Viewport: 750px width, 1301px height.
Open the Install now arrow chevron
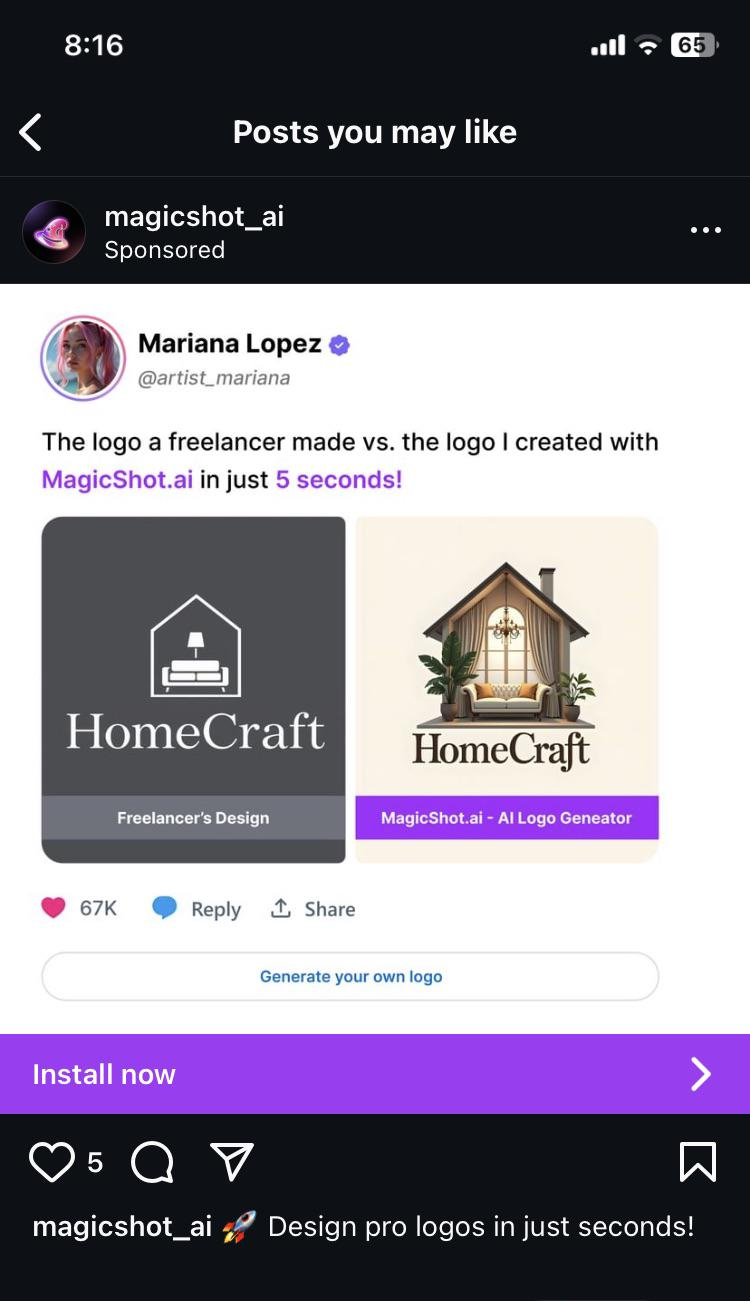[701, 1074]
